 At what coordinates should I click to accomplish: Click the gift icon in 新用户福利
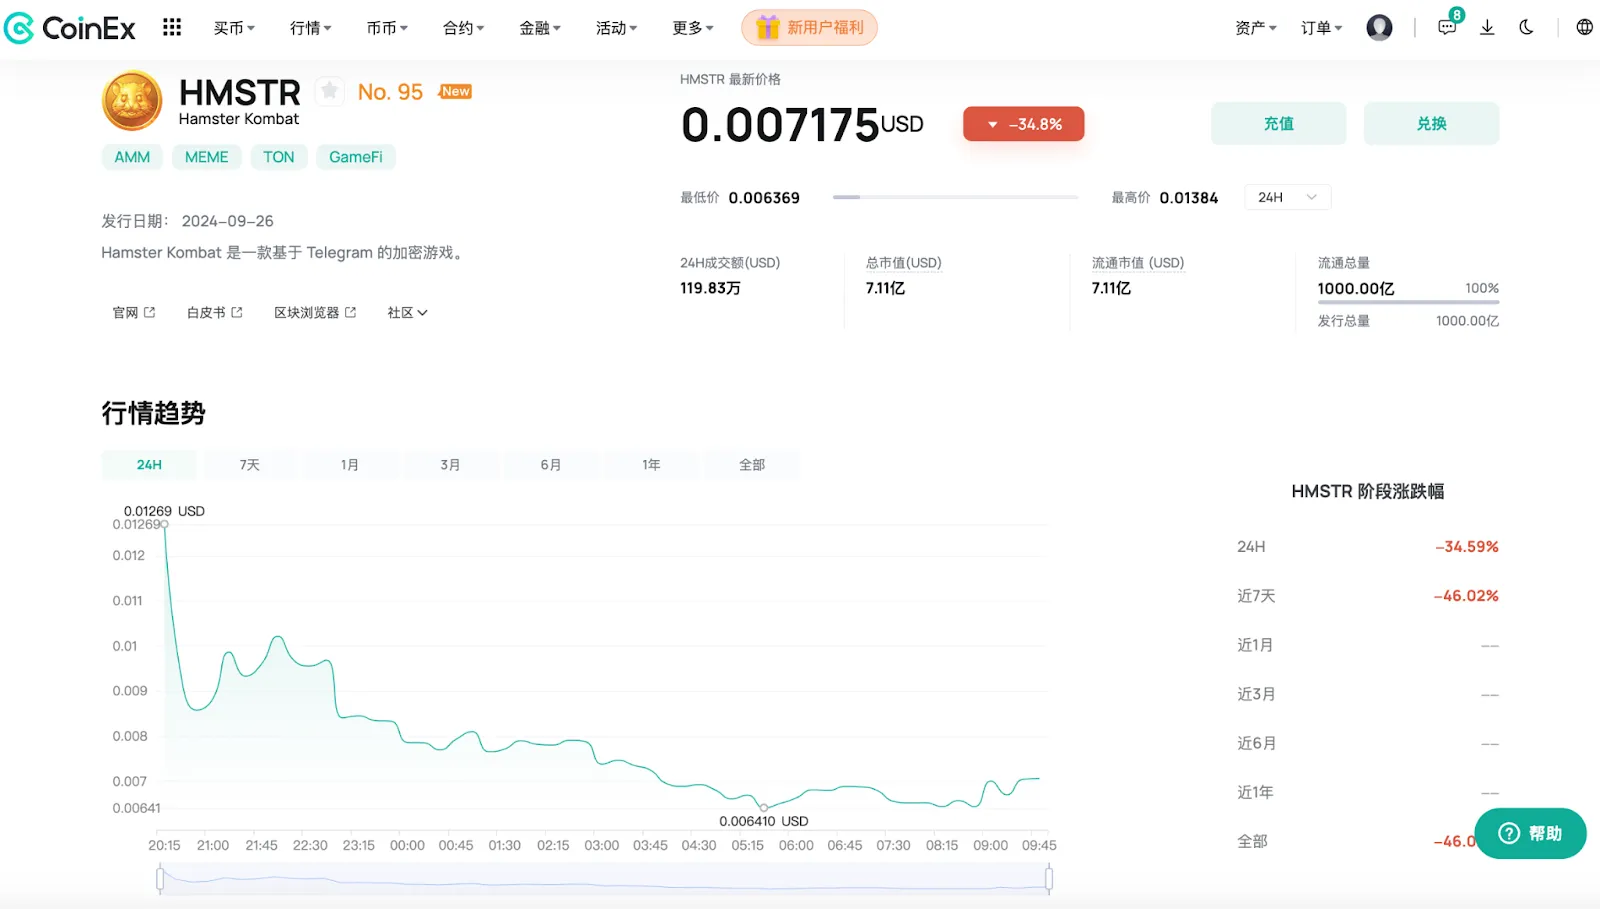coord(767,27)
